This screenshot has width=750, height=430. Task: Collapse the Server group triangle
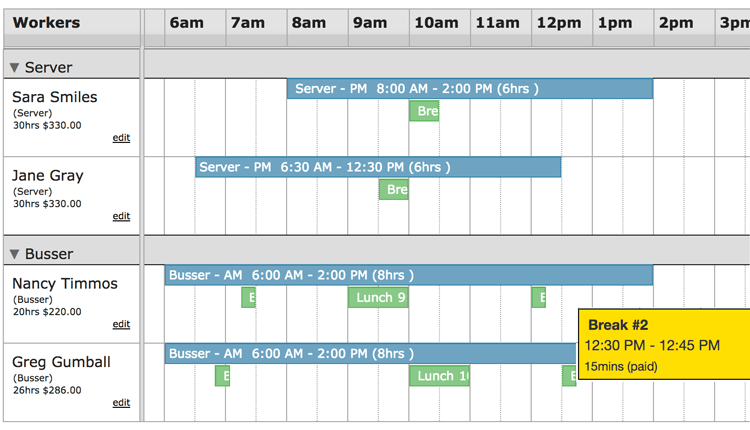click(x=14, y=67)
